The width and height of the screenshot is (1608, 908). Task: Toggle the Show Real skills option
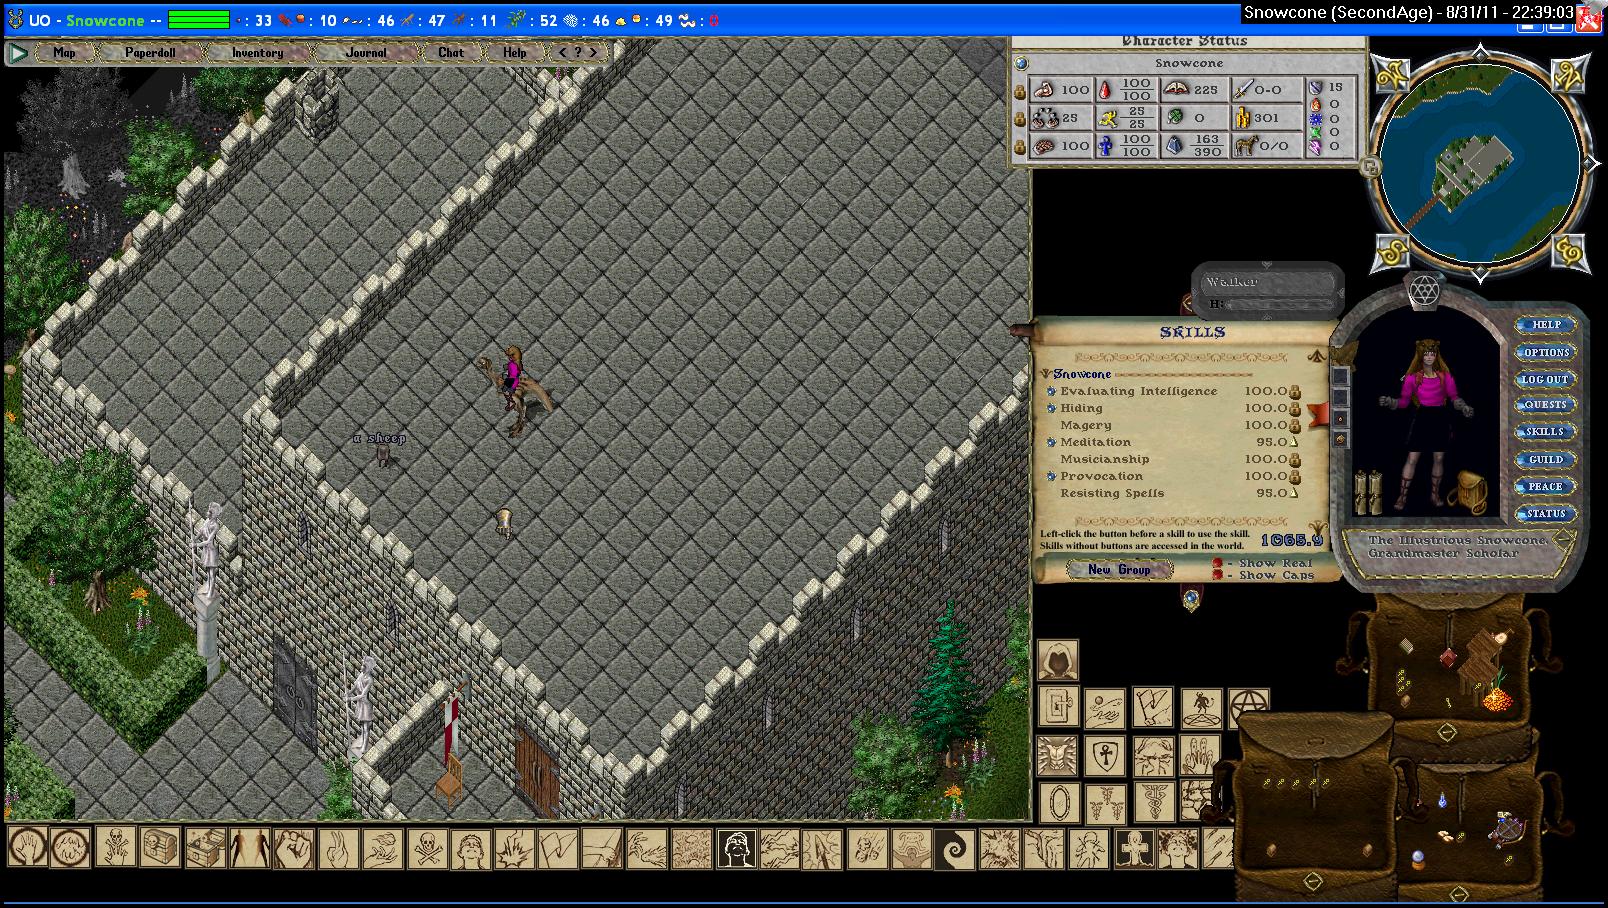click(1218, 563)
